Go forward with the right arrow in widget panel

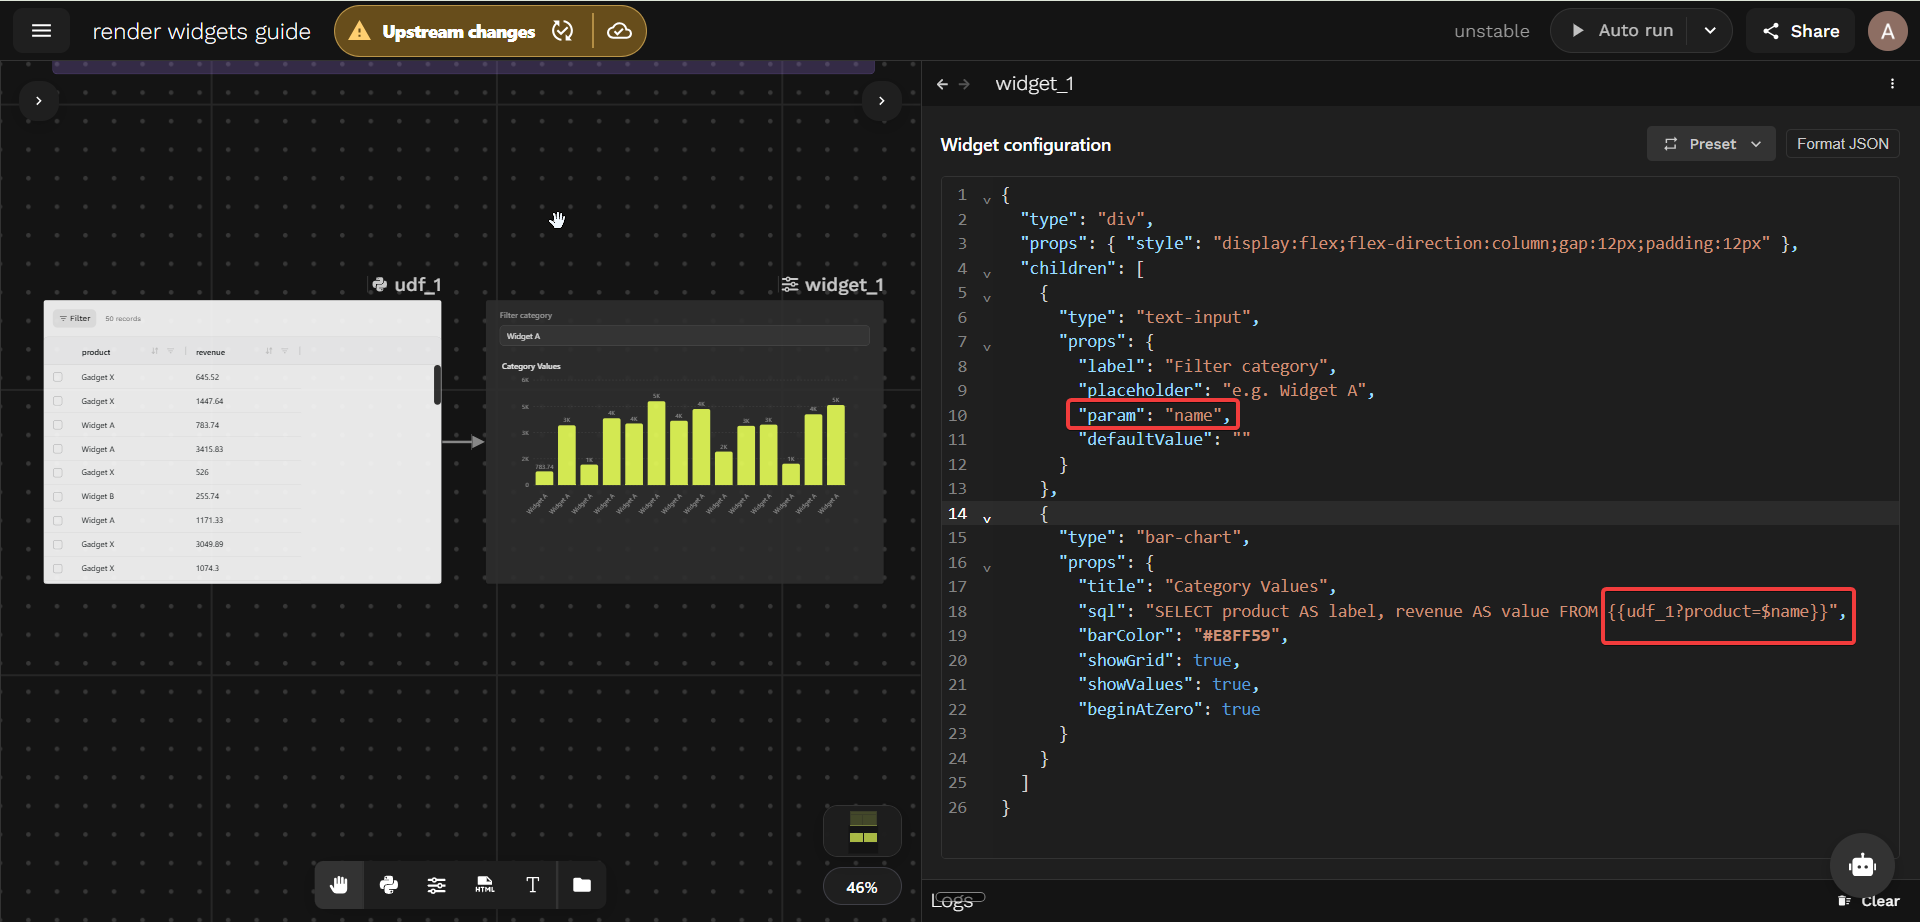tap(964, 84)
